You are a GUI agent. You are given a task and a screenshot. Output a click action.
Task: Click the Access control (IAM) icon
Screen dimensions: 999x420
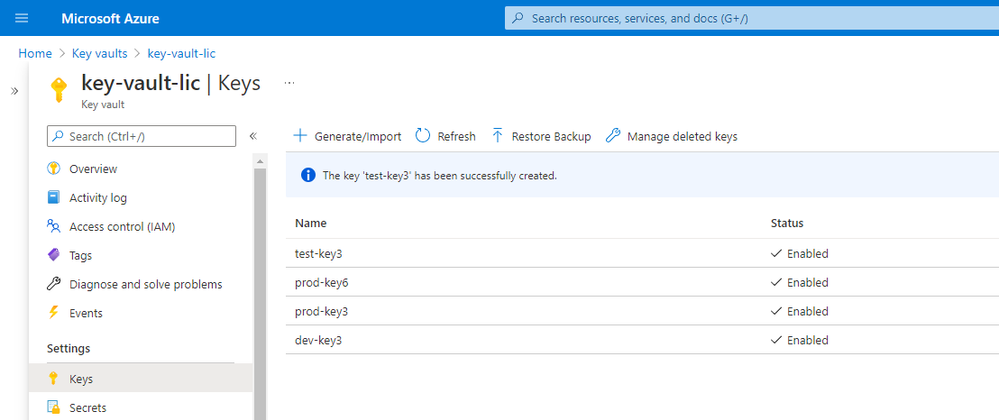click(54, 227)
